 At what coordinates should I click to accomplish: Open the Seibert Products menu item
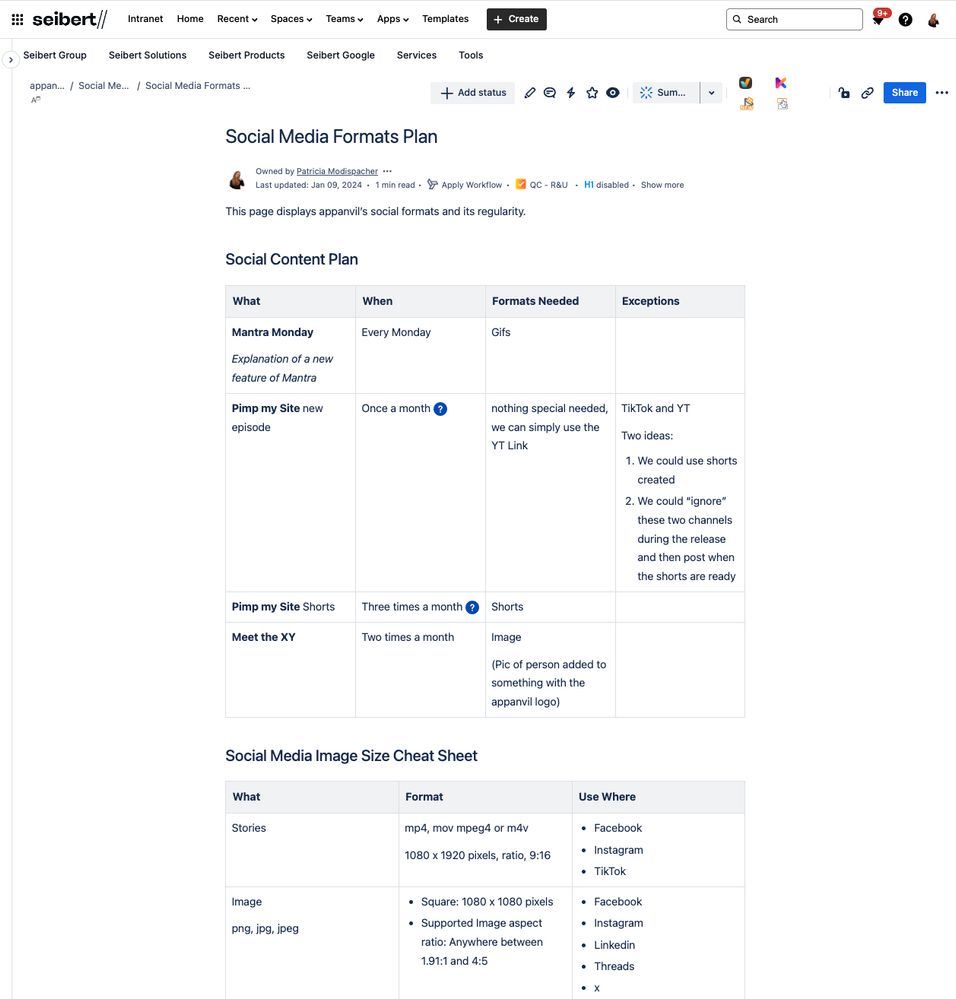tap(246, 55)
